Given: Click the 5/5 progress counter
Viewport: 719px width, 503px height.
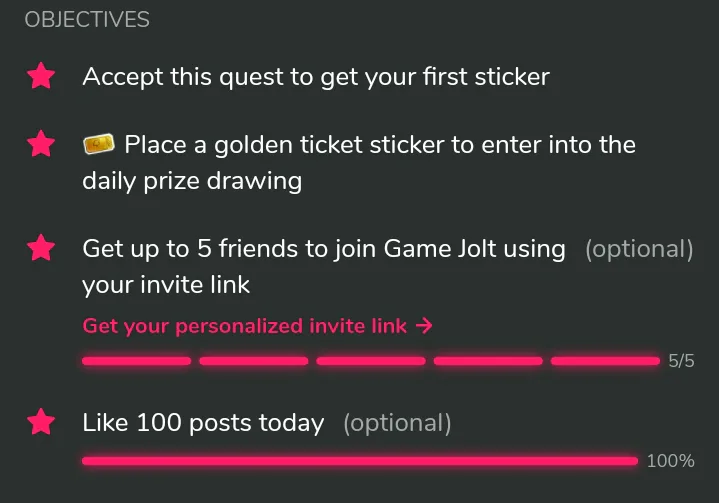Looking at the screenshot, I should [681, 362].
